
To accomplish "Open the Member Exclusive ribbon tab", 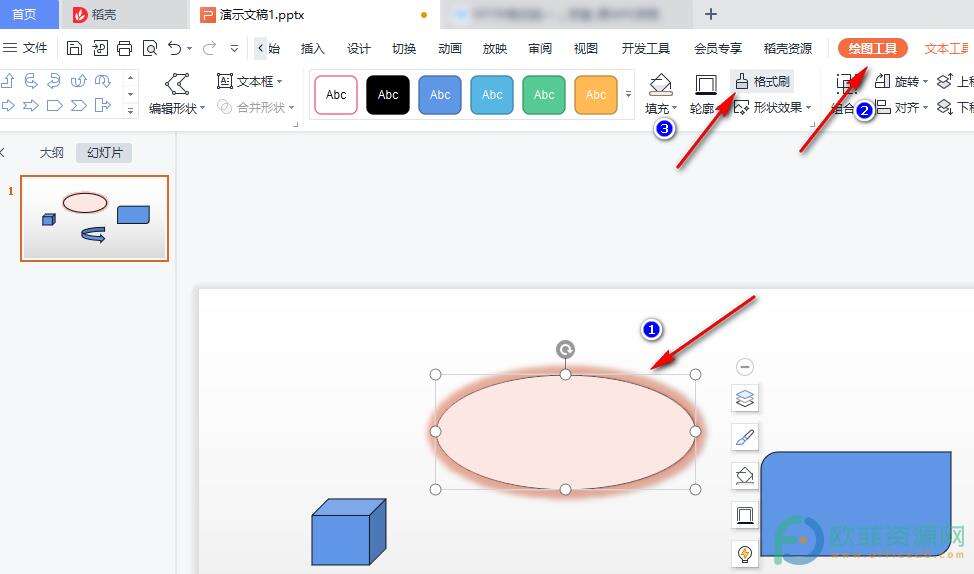I will (x=718, y=48).
